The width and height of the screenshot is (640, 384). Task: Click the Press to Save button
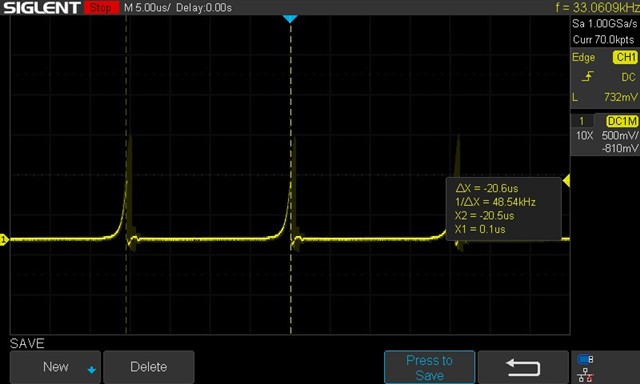point(429,367)
